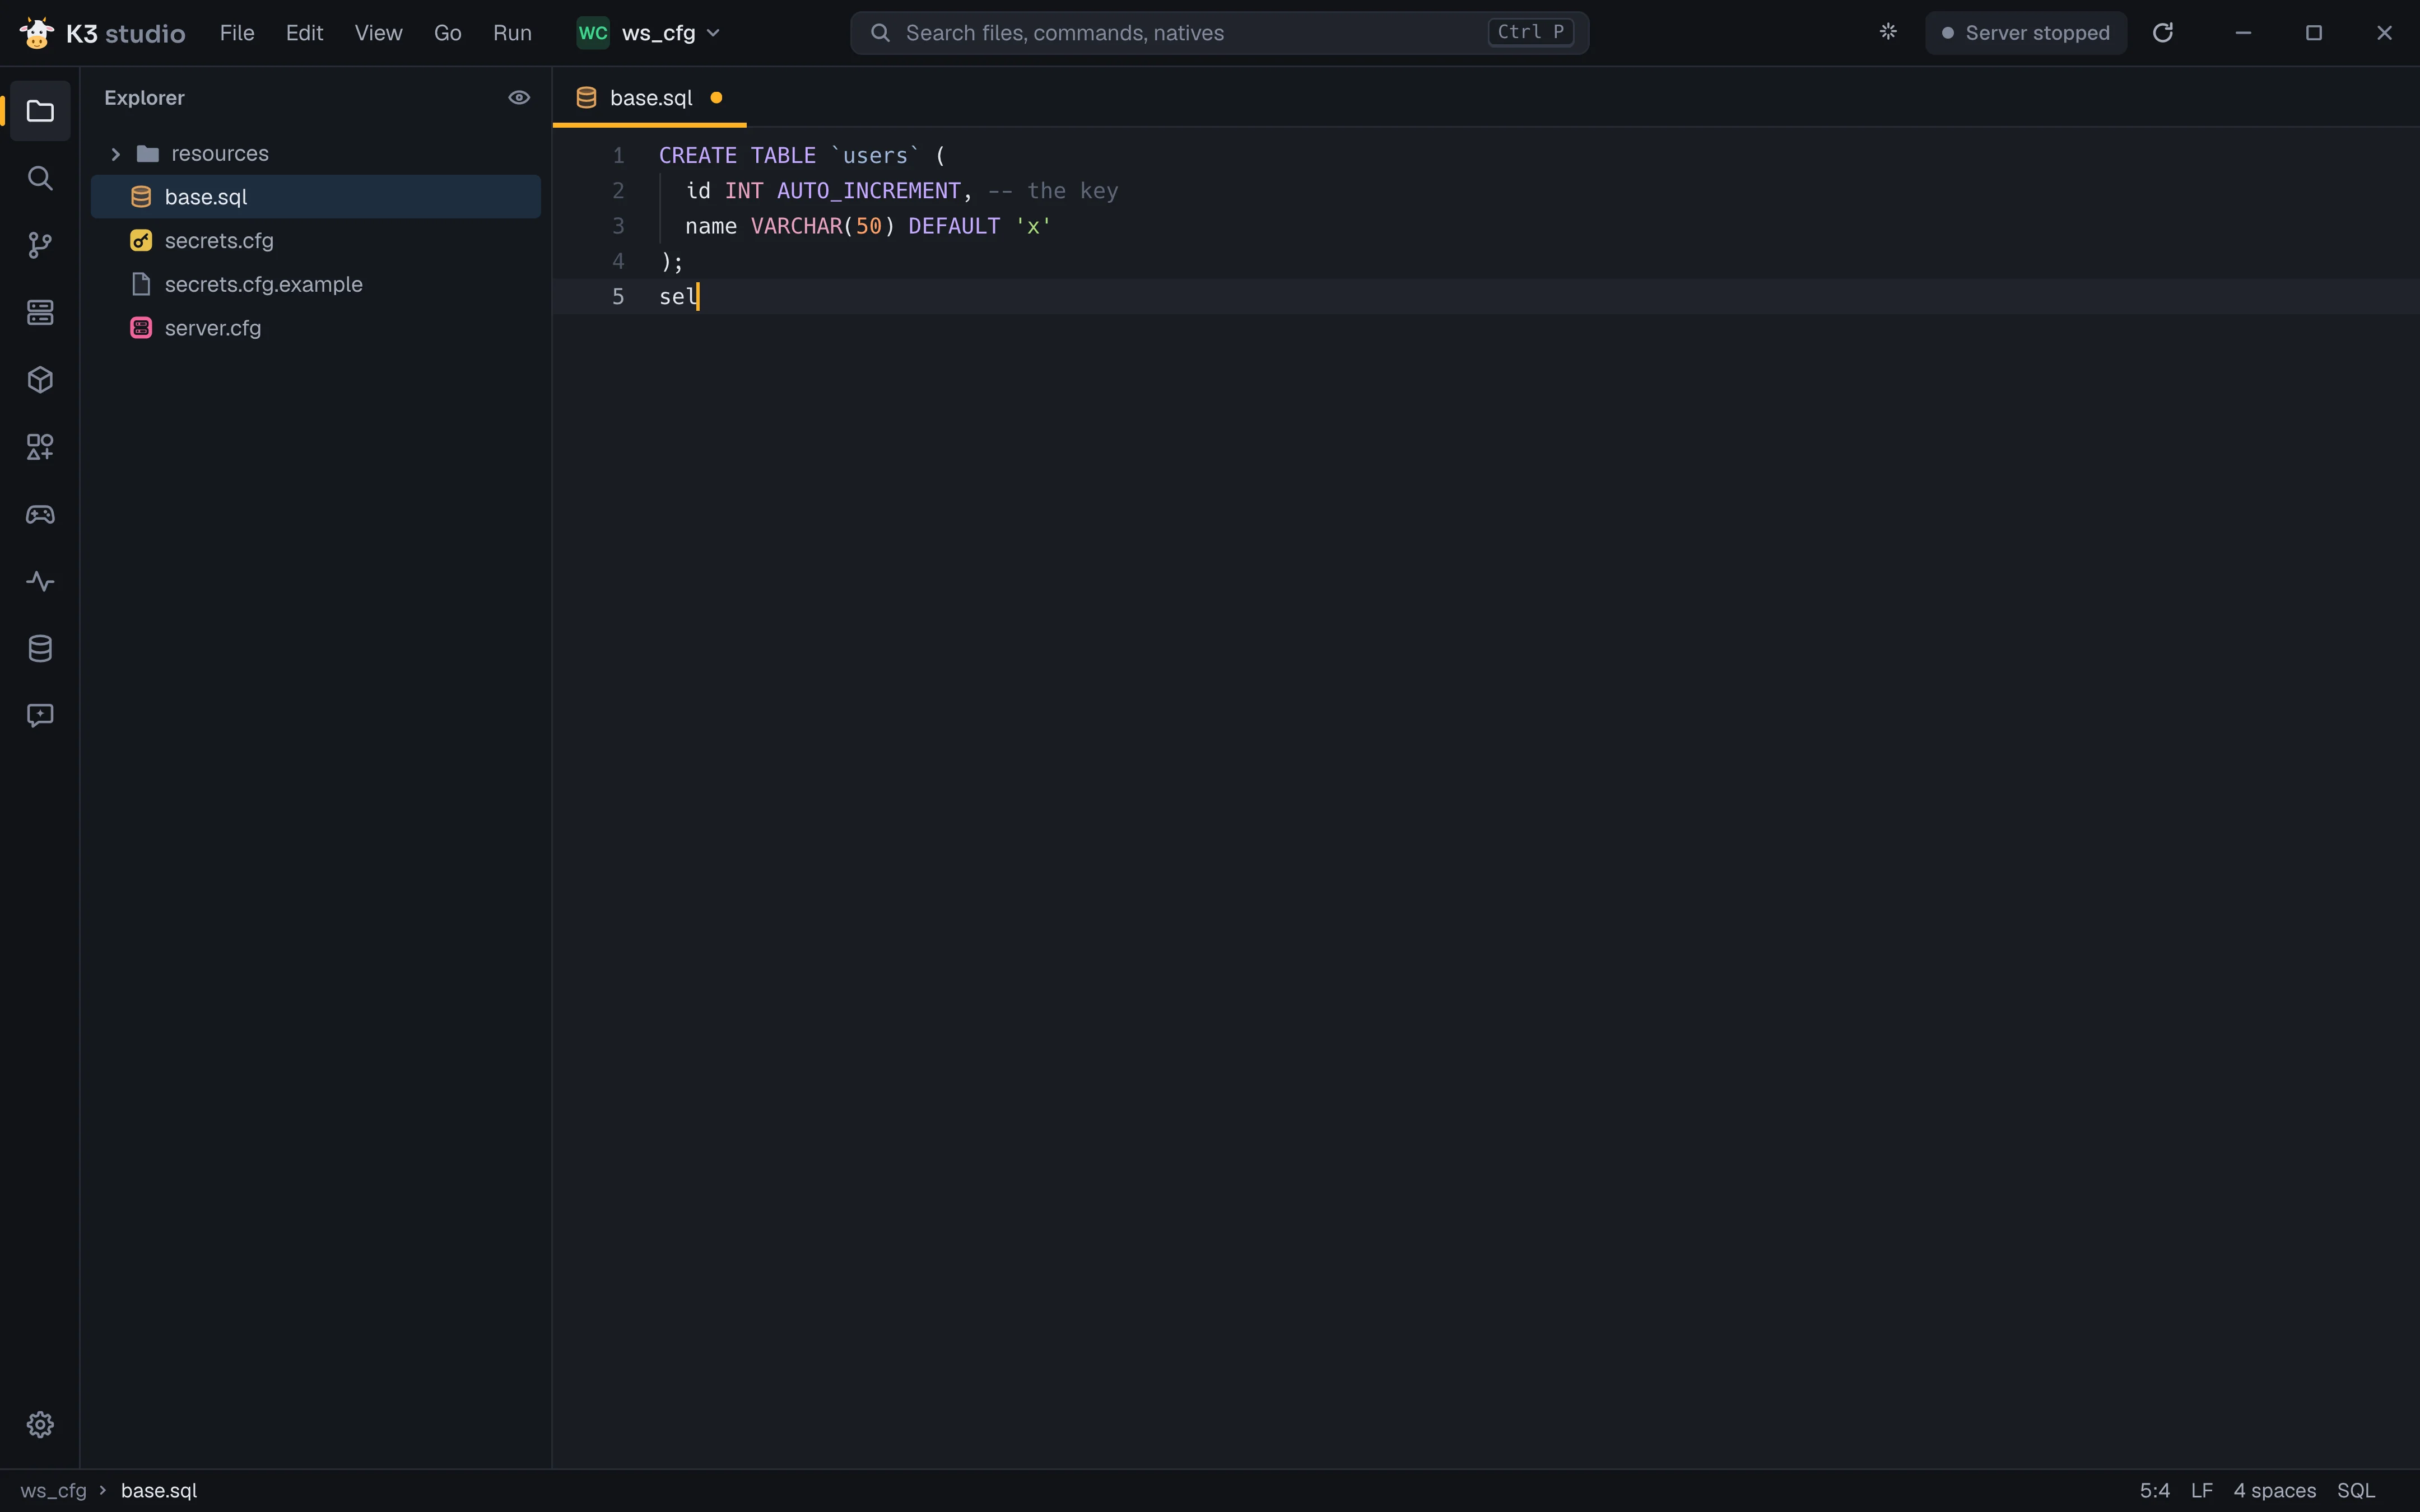Open the View menu
Screen dimensions: 2420x1512
pos(378,33)
